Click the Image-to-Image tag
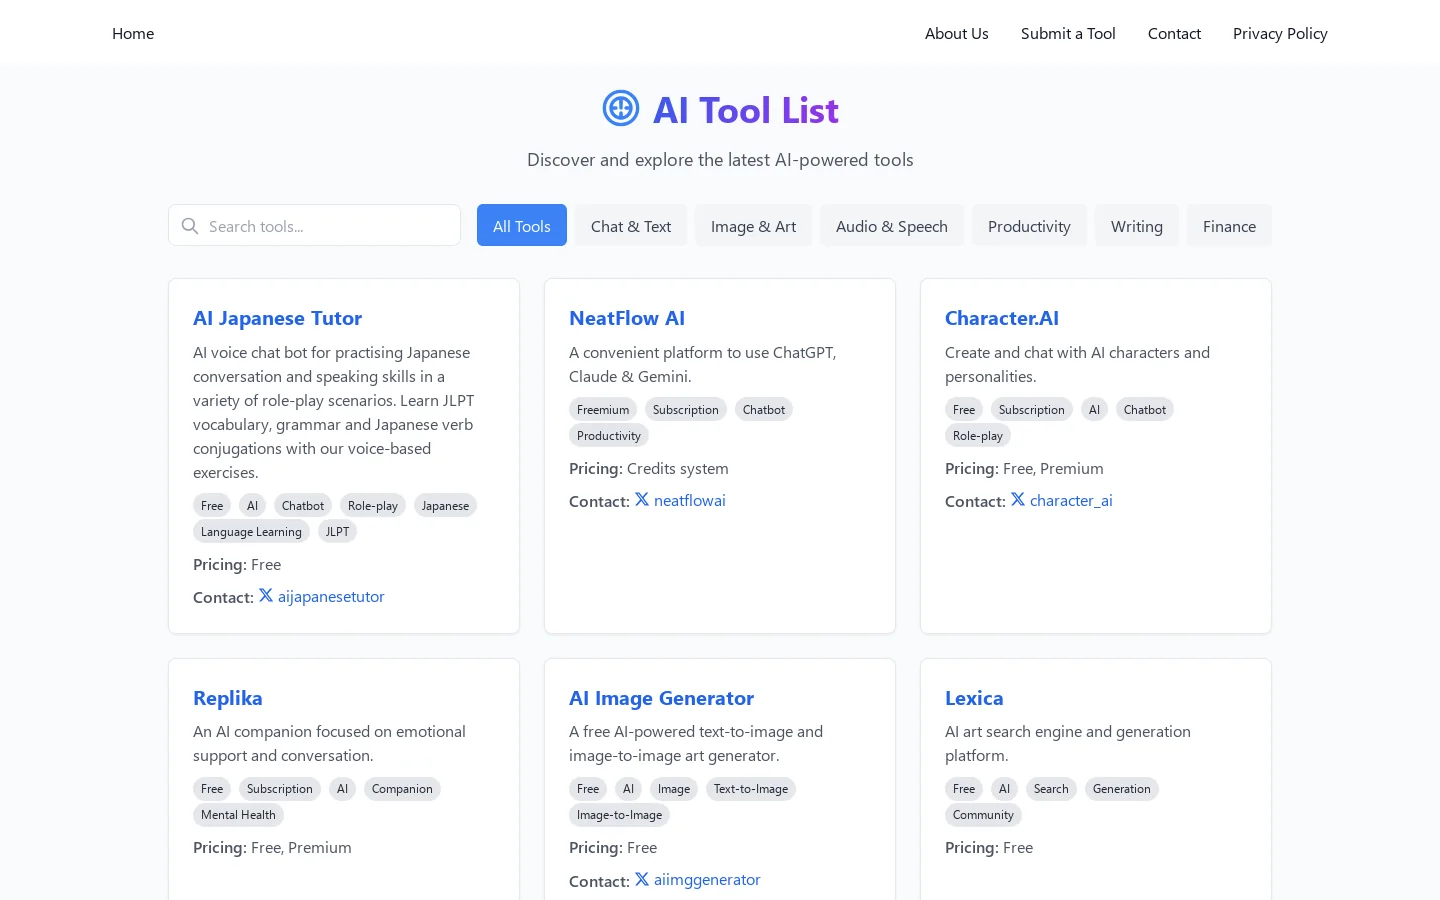Image resolution: width=1440 pixels, height=900 pixels. click(619, 815)
